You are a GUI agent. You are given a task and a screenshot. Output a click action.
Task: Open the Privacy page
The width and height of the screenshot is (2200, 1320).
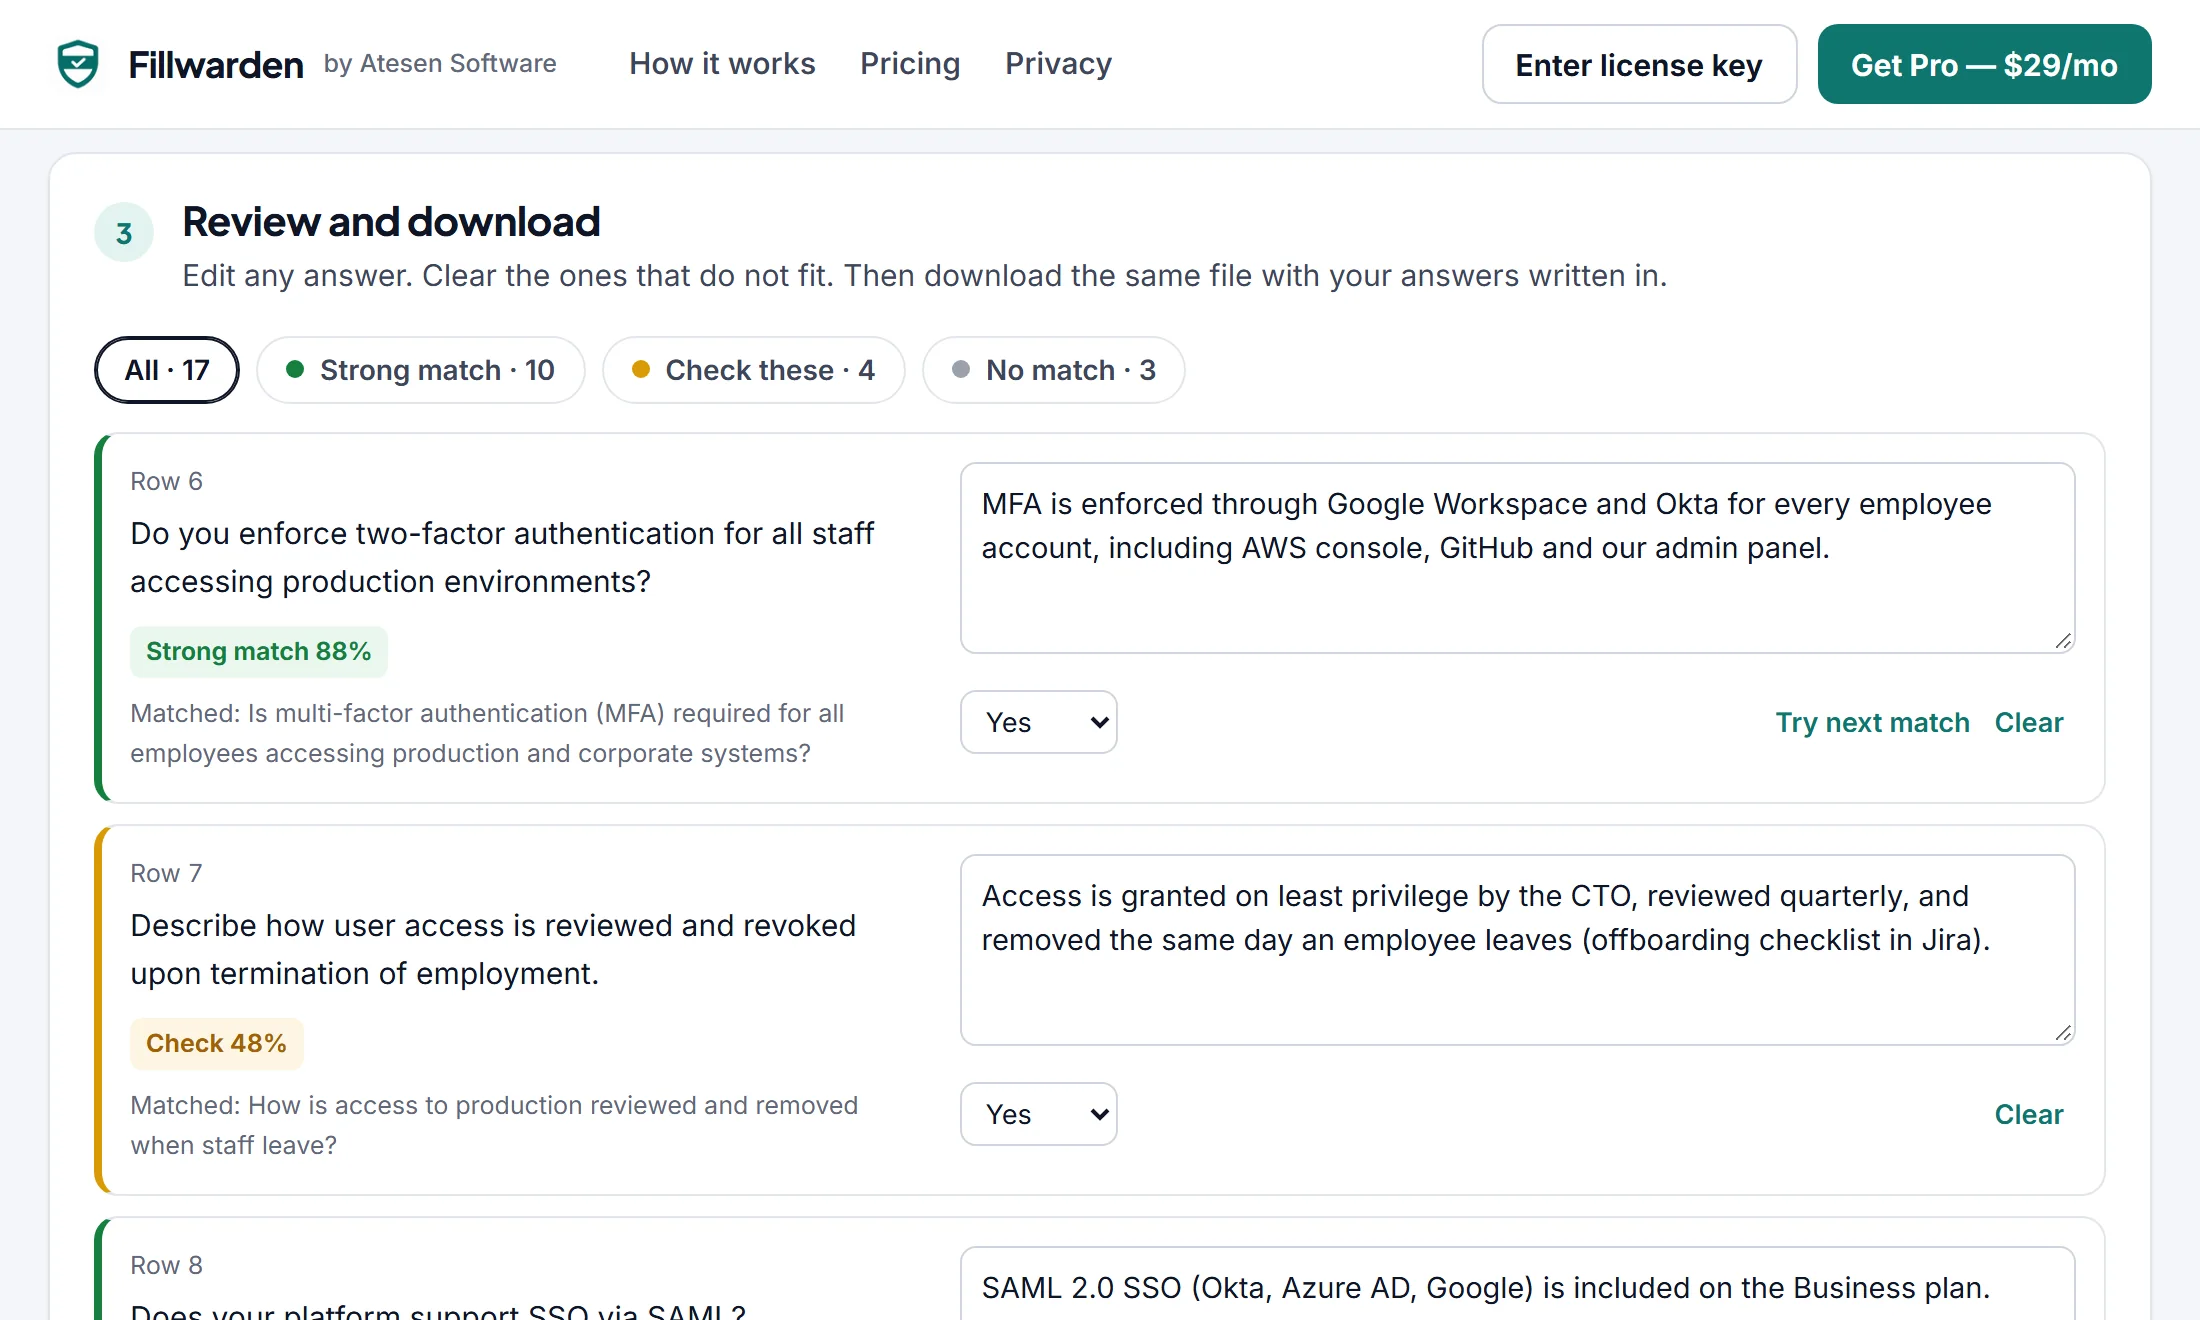click(x=1058, y=64)
